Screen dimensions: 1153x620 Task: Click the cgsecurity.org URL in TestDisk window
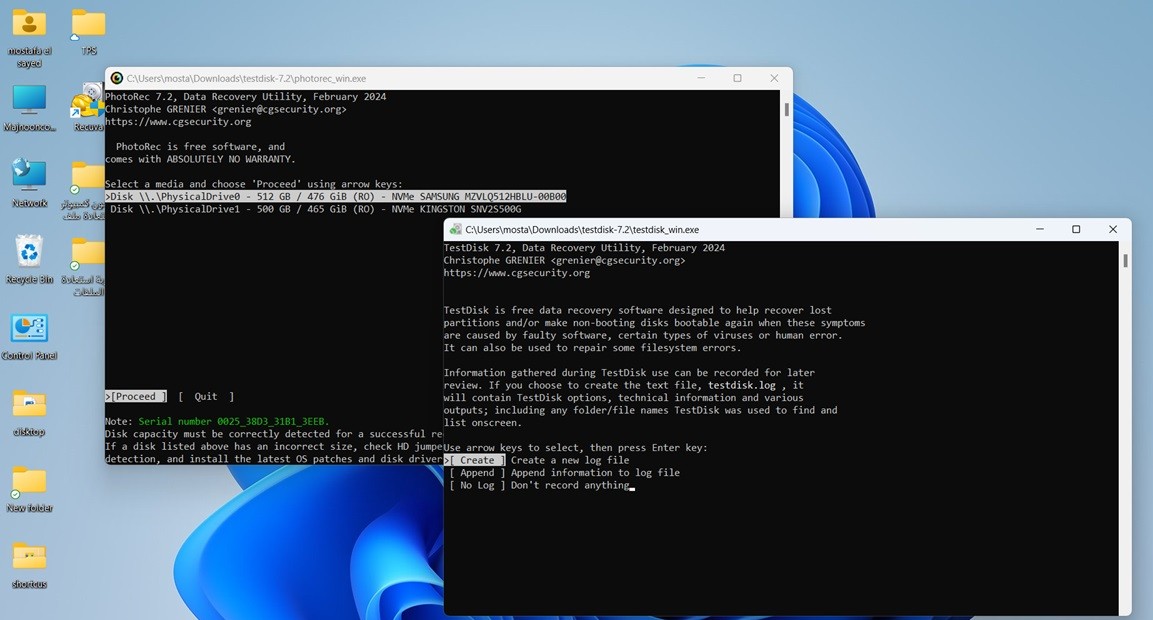click(516, 273)
